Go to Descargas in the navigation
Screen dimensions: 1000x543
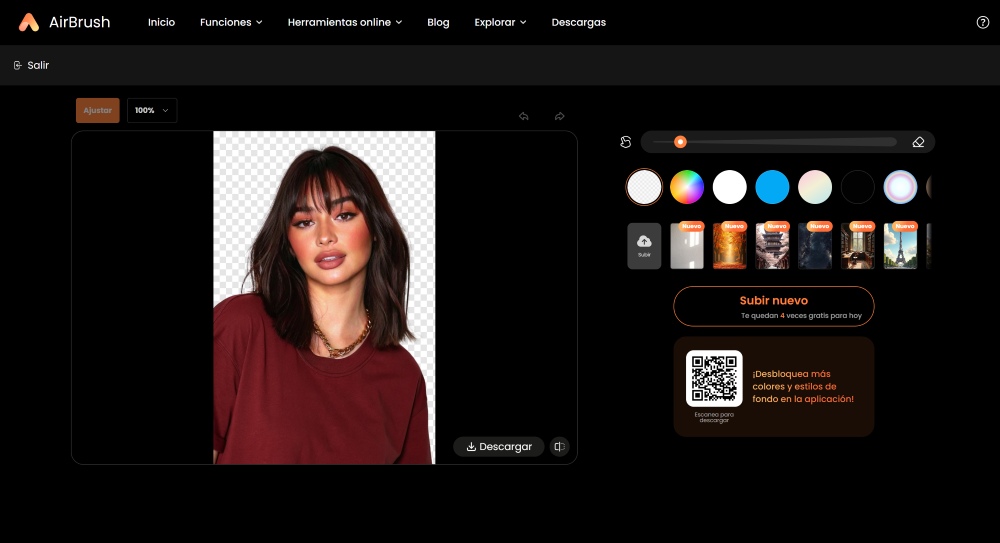point(578,22)
